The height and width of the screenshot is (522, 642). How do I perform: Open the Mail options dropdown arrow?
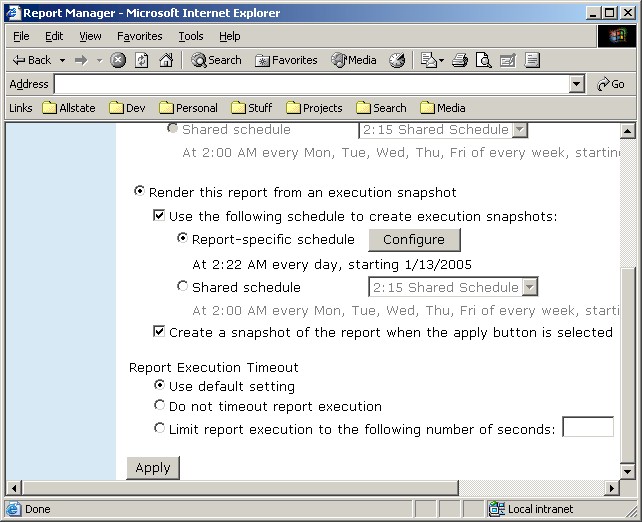[441, 61]
